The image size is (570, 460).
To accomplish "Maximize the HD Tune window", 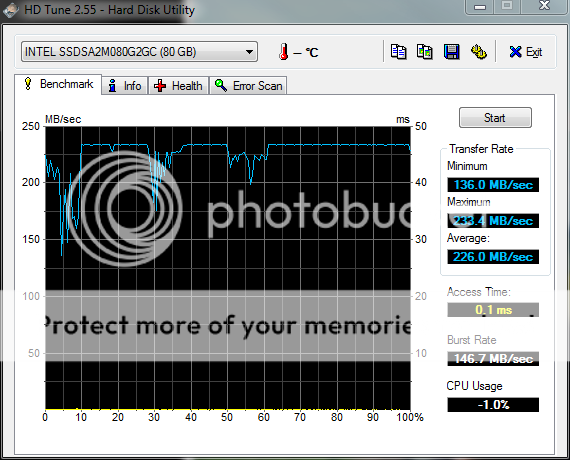I will point(507,6).
